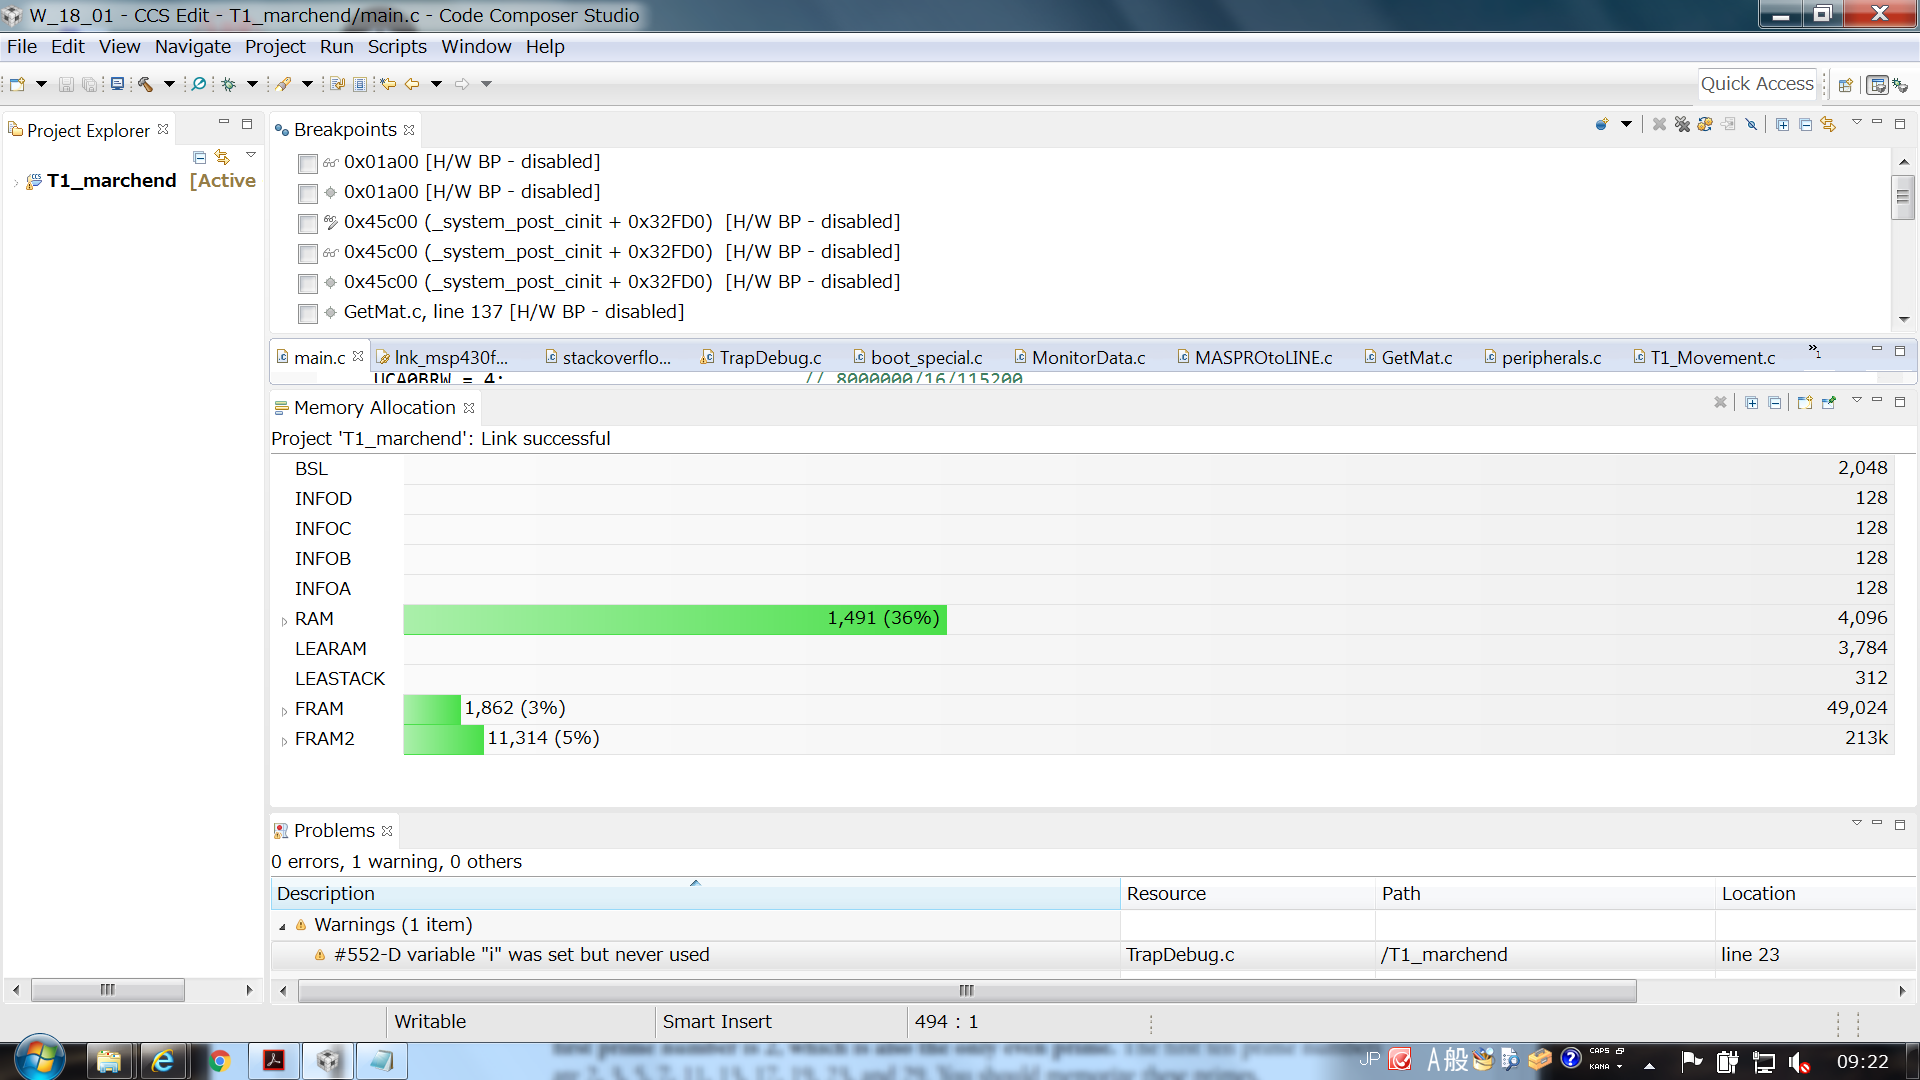Toggle skip all breakpoints icon
Screen dimensions: 1920x1080
click(x=1751, y=124)
